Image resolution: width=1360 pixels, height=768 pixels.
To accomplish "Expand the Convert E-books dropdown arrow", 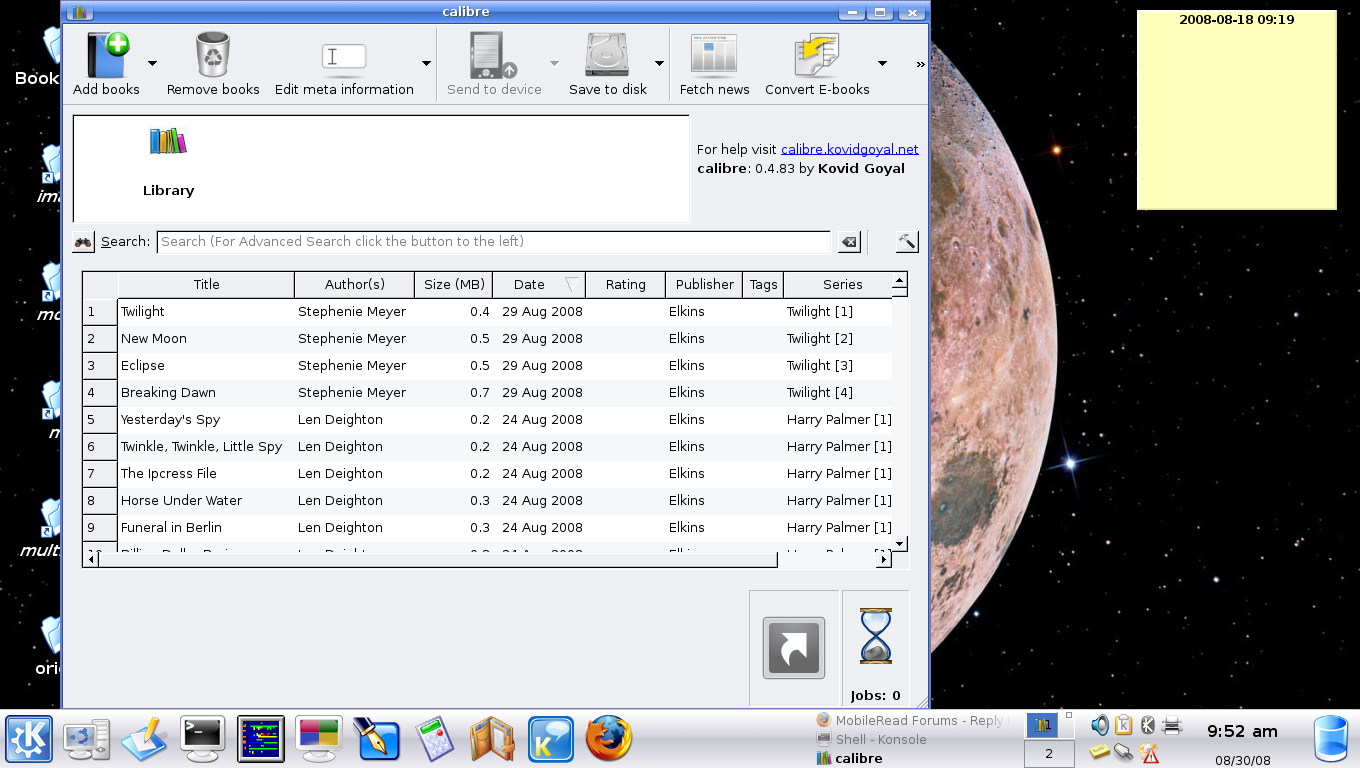I will point(882,64).
